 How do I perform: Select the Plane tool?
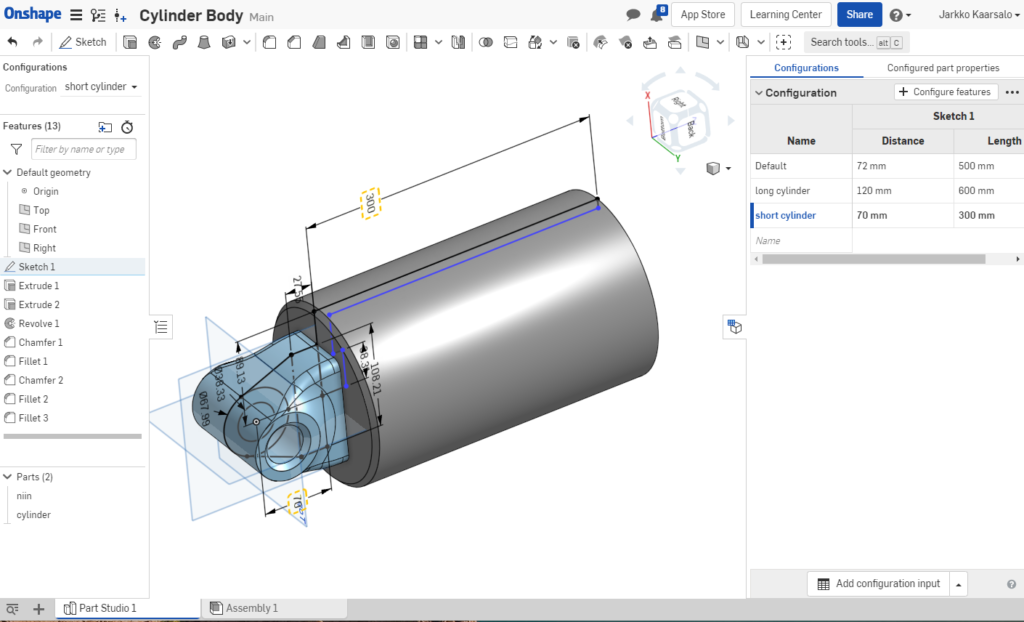point(703,42)
